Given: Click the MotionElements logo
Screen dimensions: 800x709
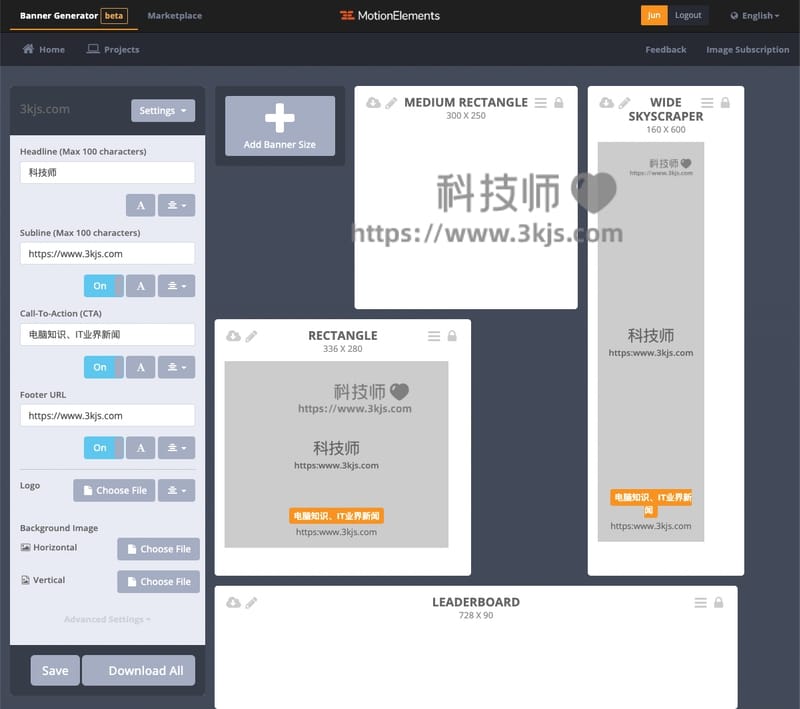Looking at the screenshot, I should click(x=390, y=16).
